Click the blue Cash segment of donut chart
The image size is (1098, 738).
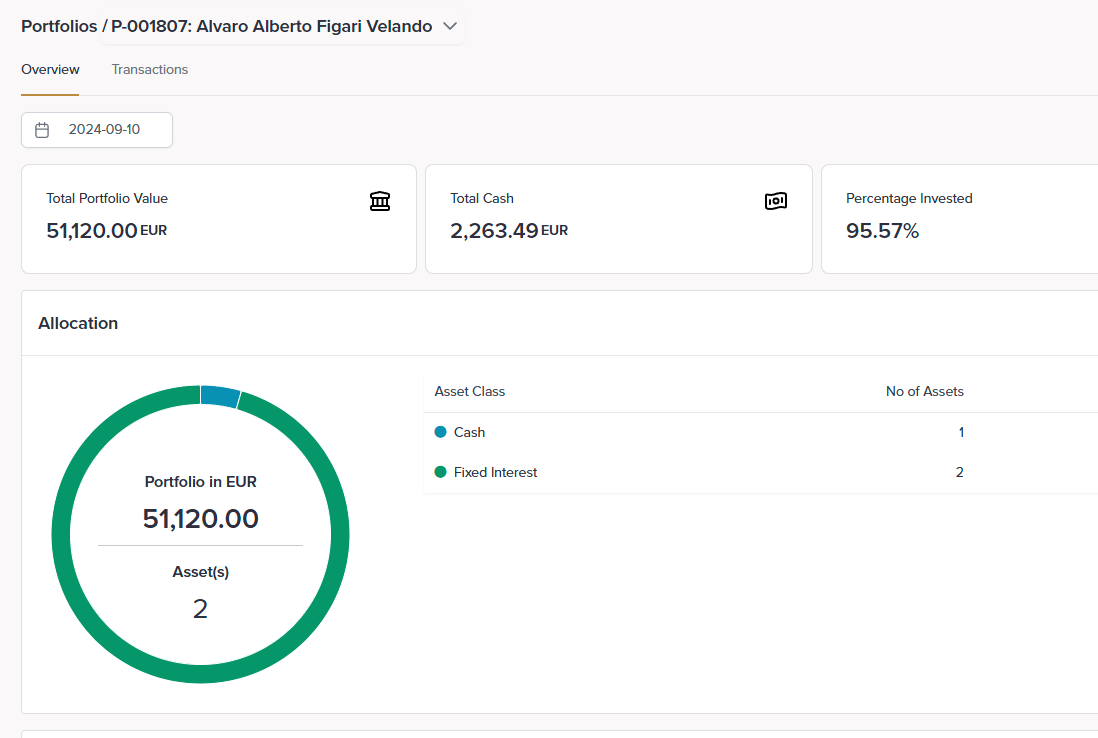220,395
